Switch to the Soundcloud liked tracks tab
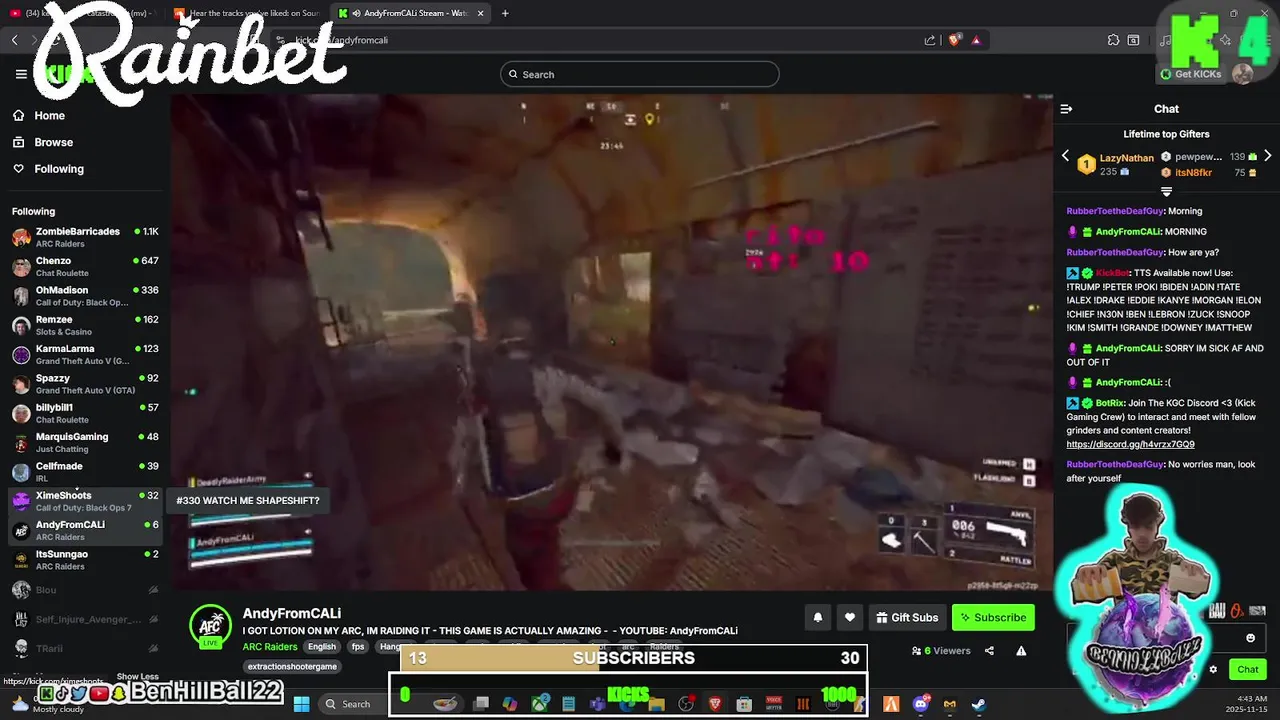1280x720 pixels. (245, 13)
